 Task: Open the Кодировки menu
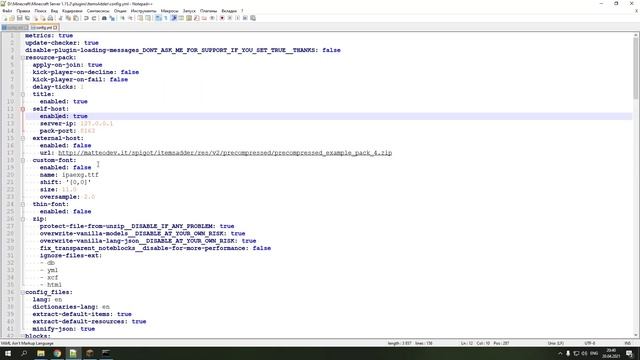[x=72, y=11]
